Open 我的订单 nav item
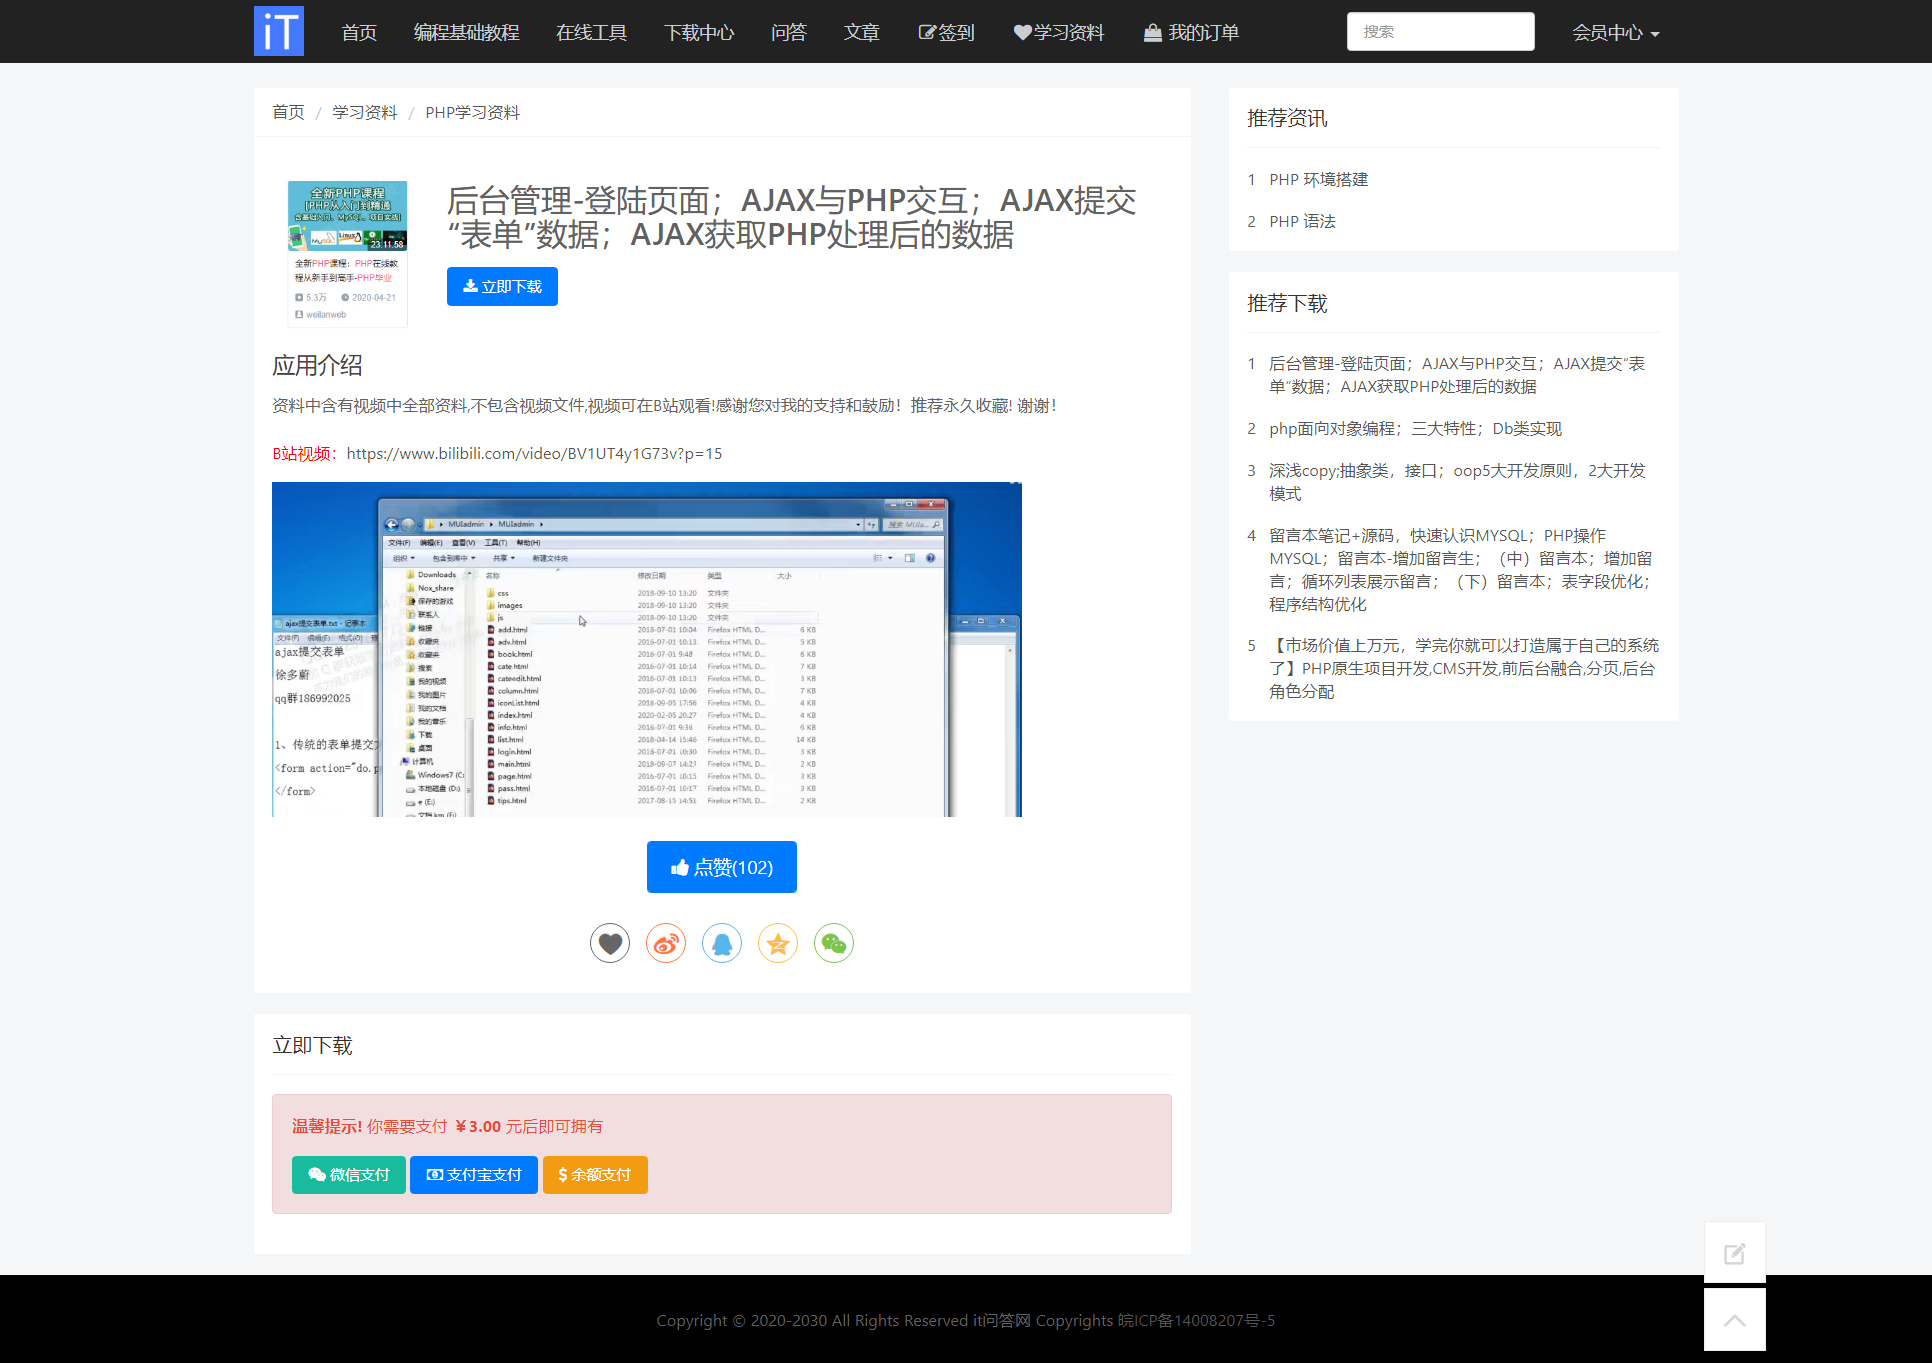Screen dimensions: 1932x1363 pos(1191,32)
